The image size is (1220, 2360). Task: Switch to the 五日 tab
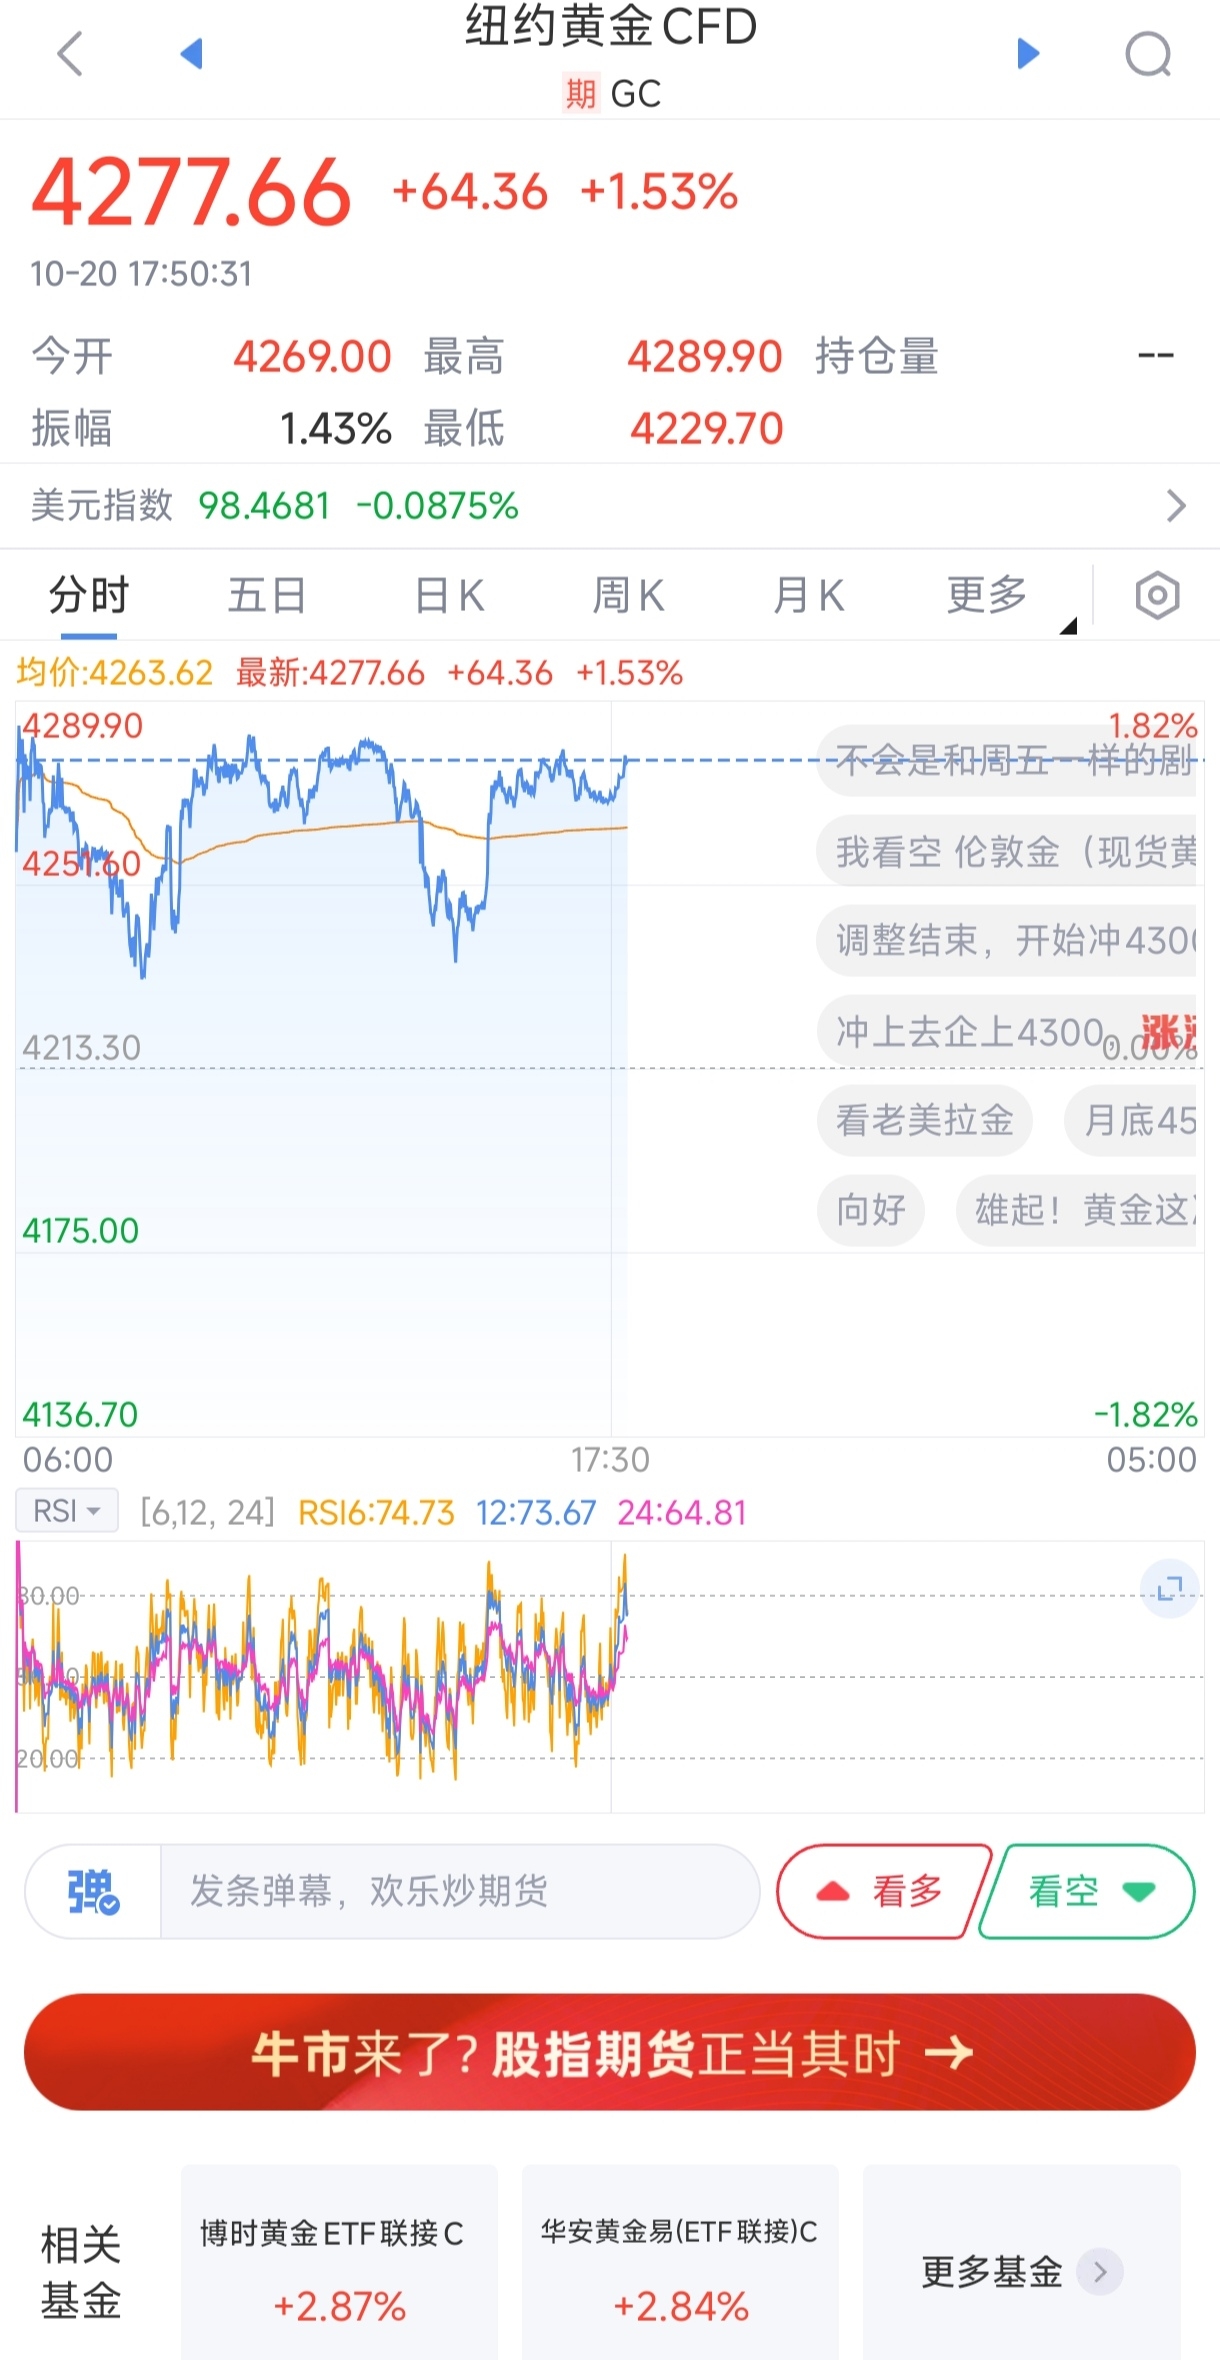point(266,596)
